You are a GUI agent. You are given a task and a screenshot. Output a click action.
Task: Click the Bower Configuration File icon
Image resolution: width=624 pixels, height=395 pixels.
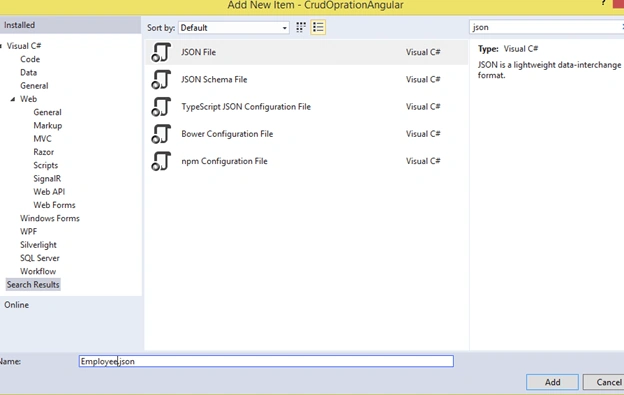(161, 134)
